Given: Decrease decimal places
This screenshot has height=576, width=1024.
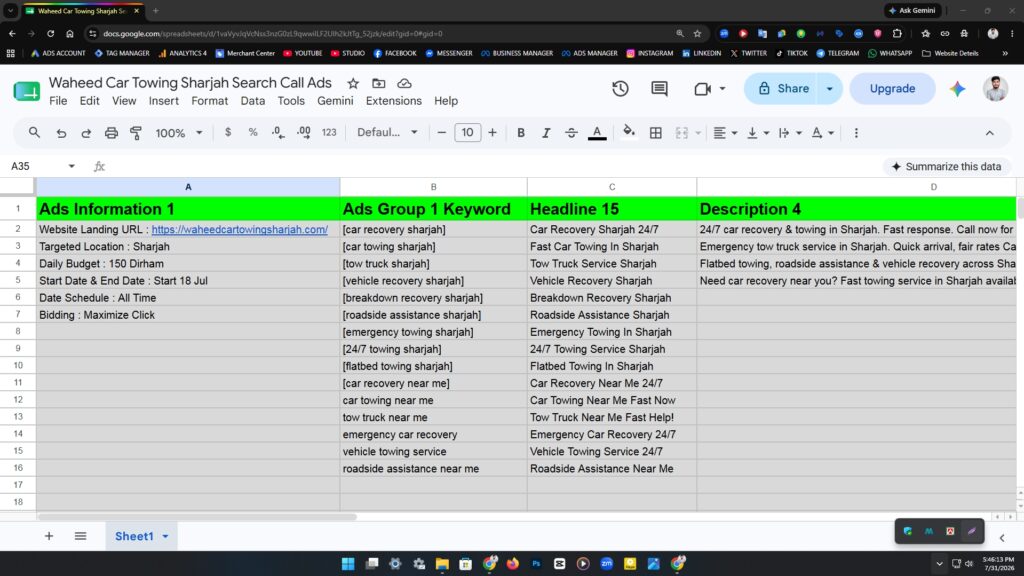Looking at the screenshot, I should coord(278,133).
